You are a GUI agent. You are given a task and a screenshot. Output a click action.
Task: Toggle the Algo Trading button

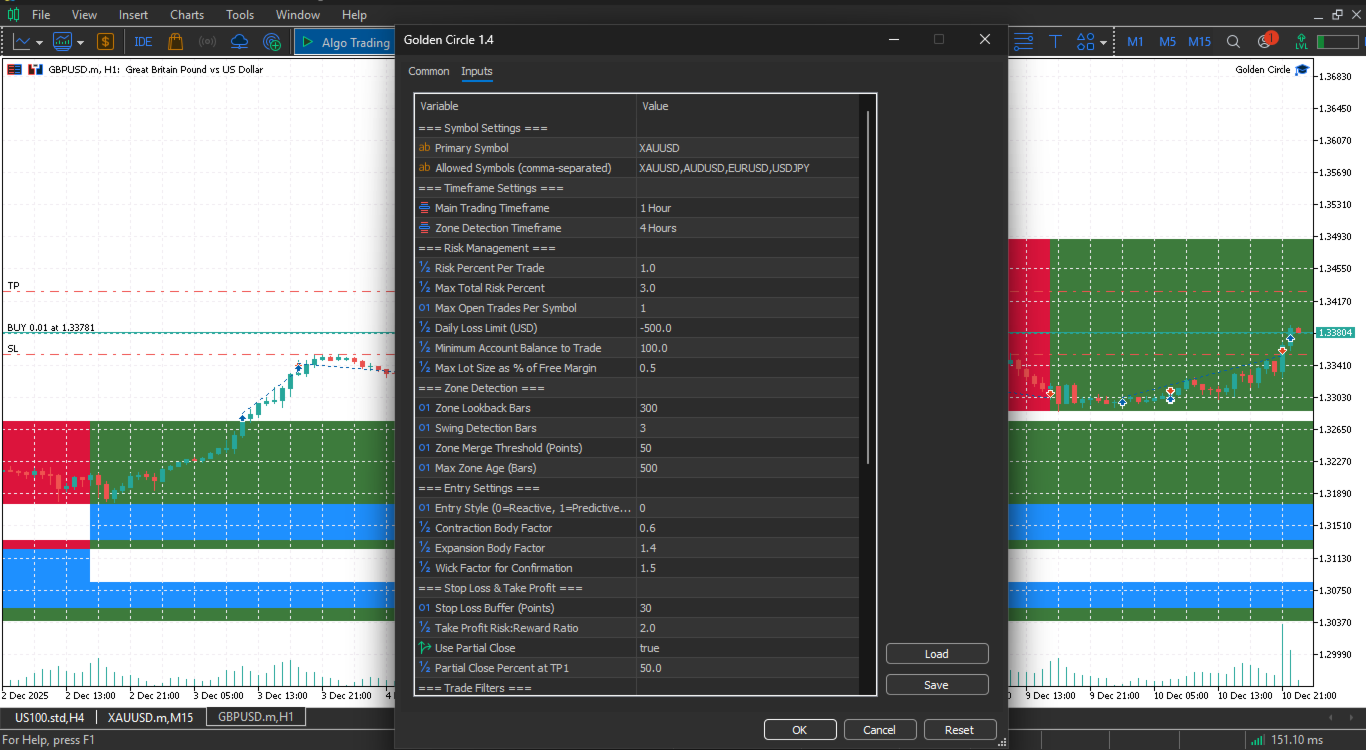344,42
